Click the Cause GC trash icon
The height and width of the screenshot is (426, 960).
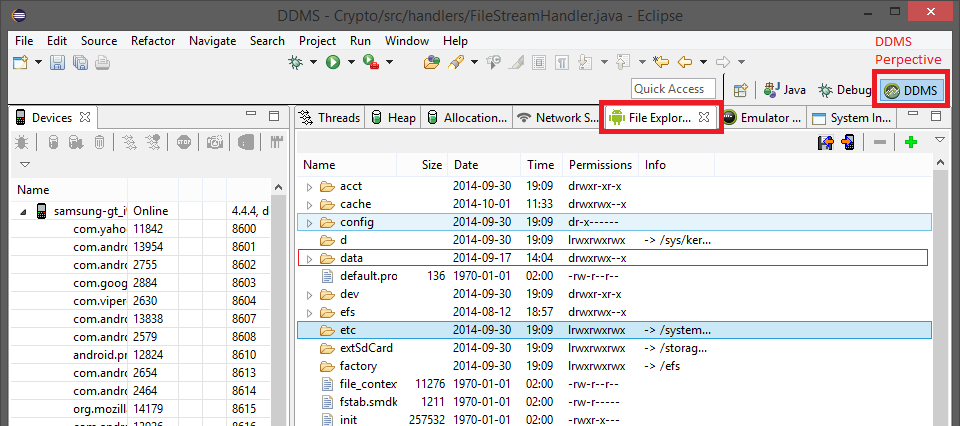click(99, 142)
